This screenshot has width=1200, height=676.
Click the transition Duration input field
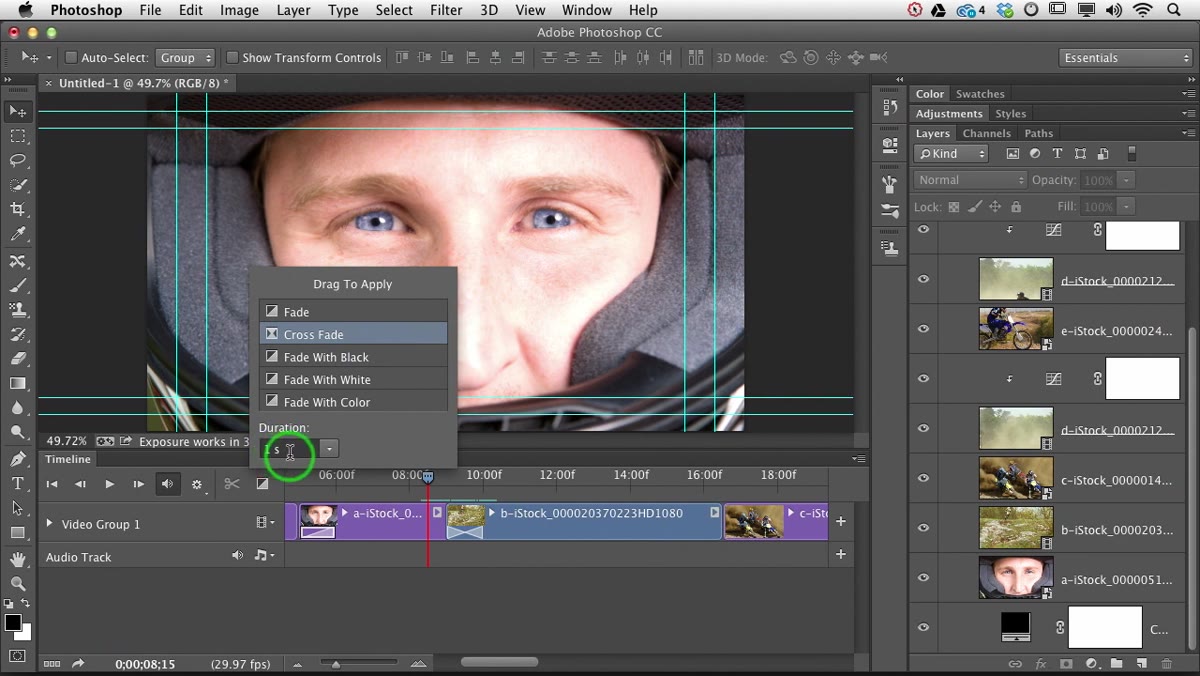click(x=288, y=449)
